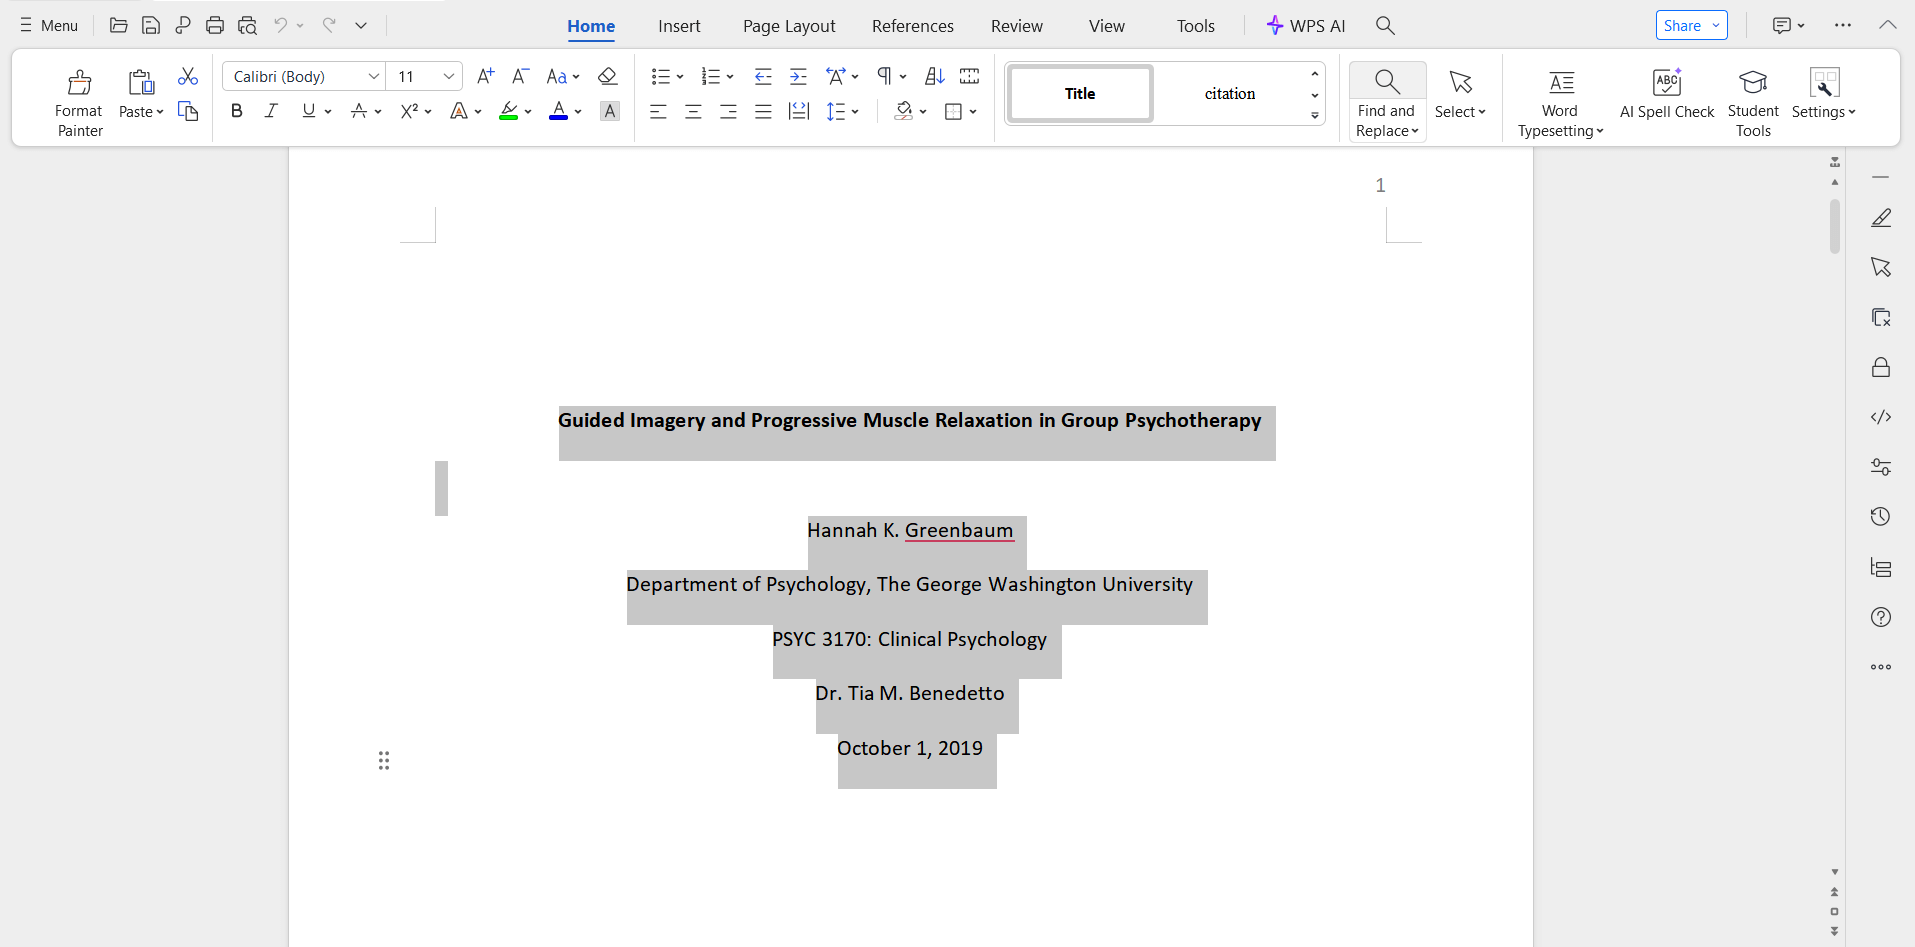Open the edit history icon on right sidebar
Screen dimensions: 1915x947
[1881, 516]
